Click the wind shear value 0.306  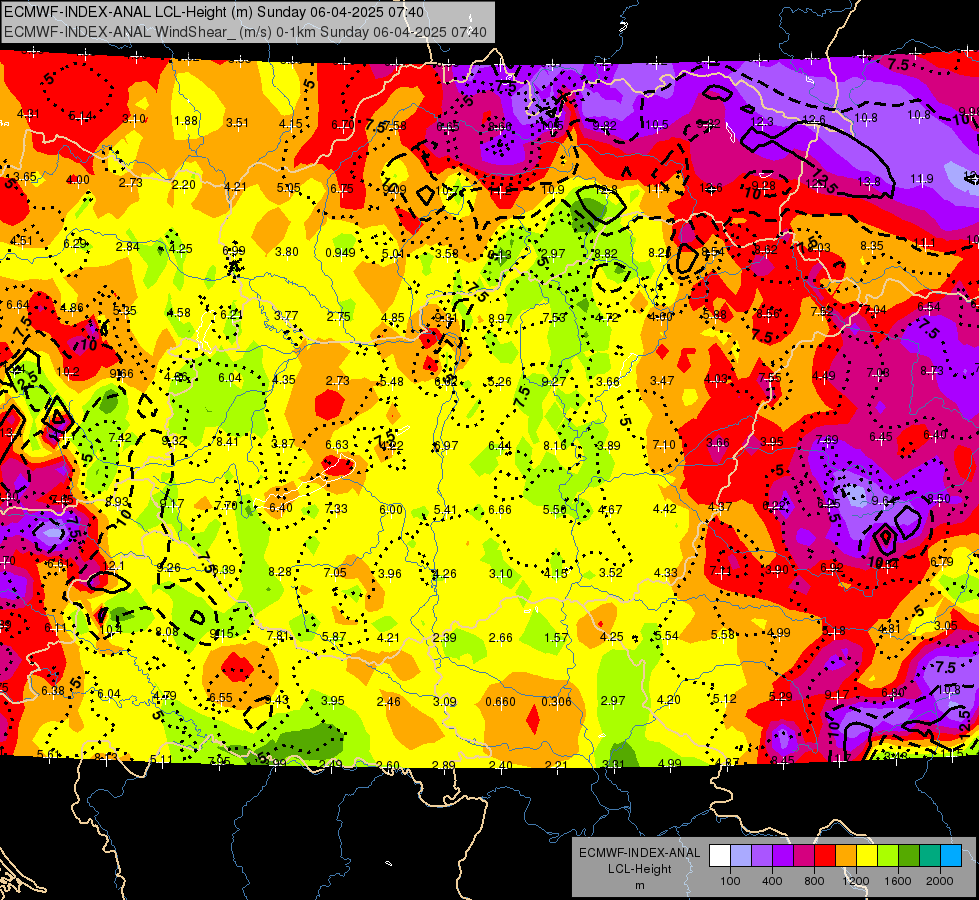[556, 701]
